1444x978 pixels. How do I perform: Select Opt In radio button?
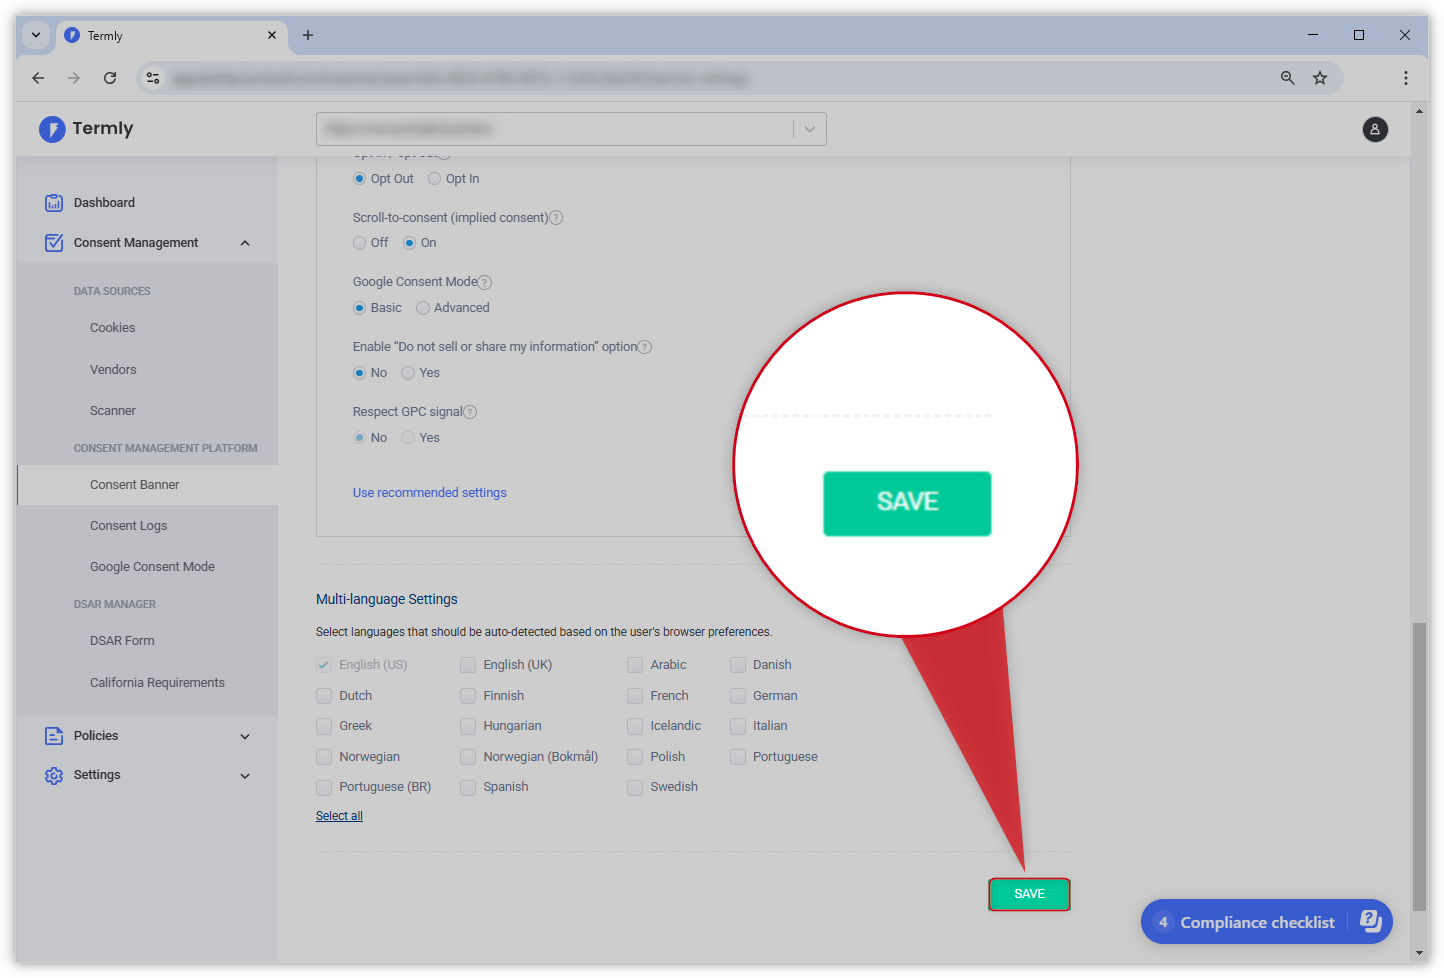tap(435, 179)
